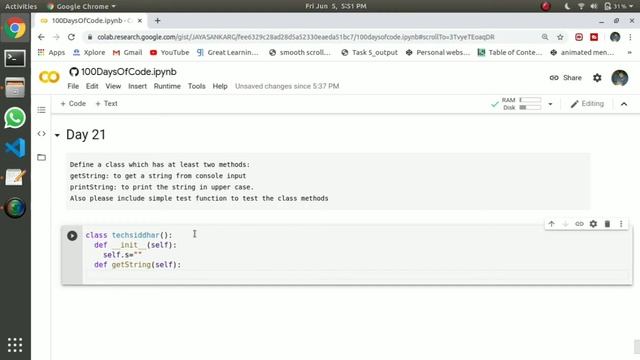Collapse the header with chevron up
The height and width of the screenshot is (360, 640).
tap(624, 104)
